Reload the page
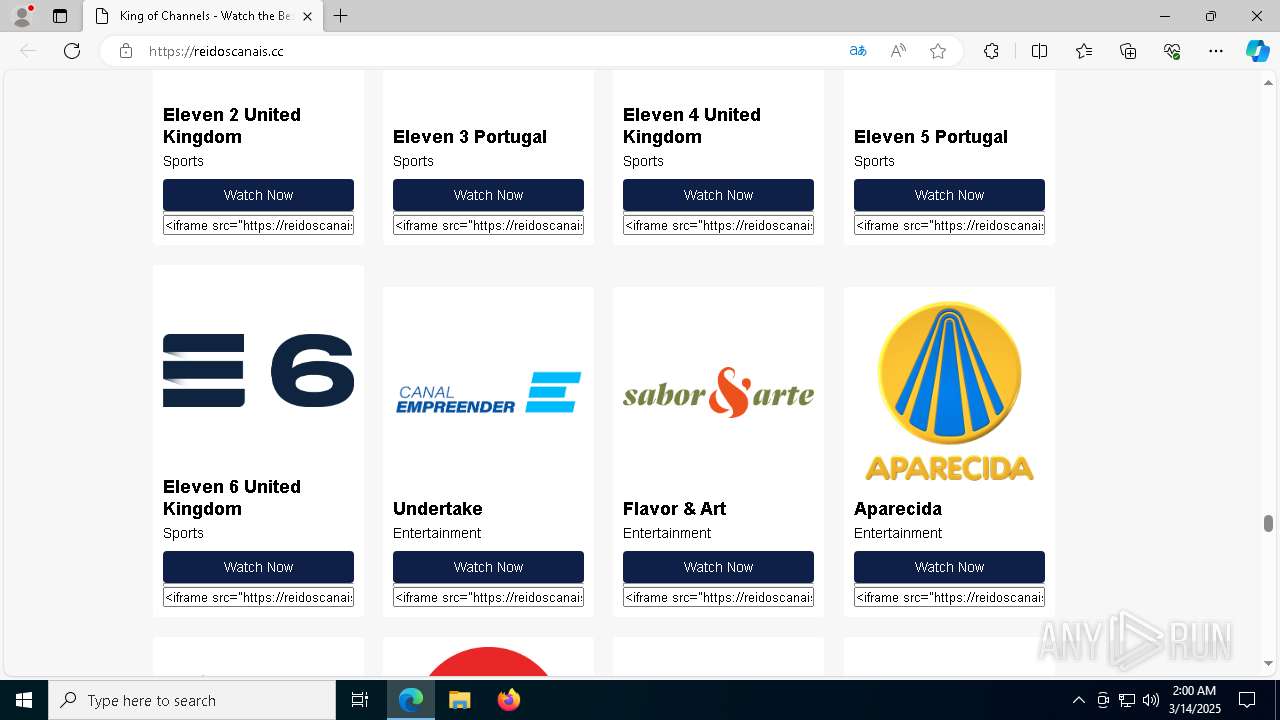This screenshot has height=720, width=1280. pyautogui.click(x=72, y=51)
